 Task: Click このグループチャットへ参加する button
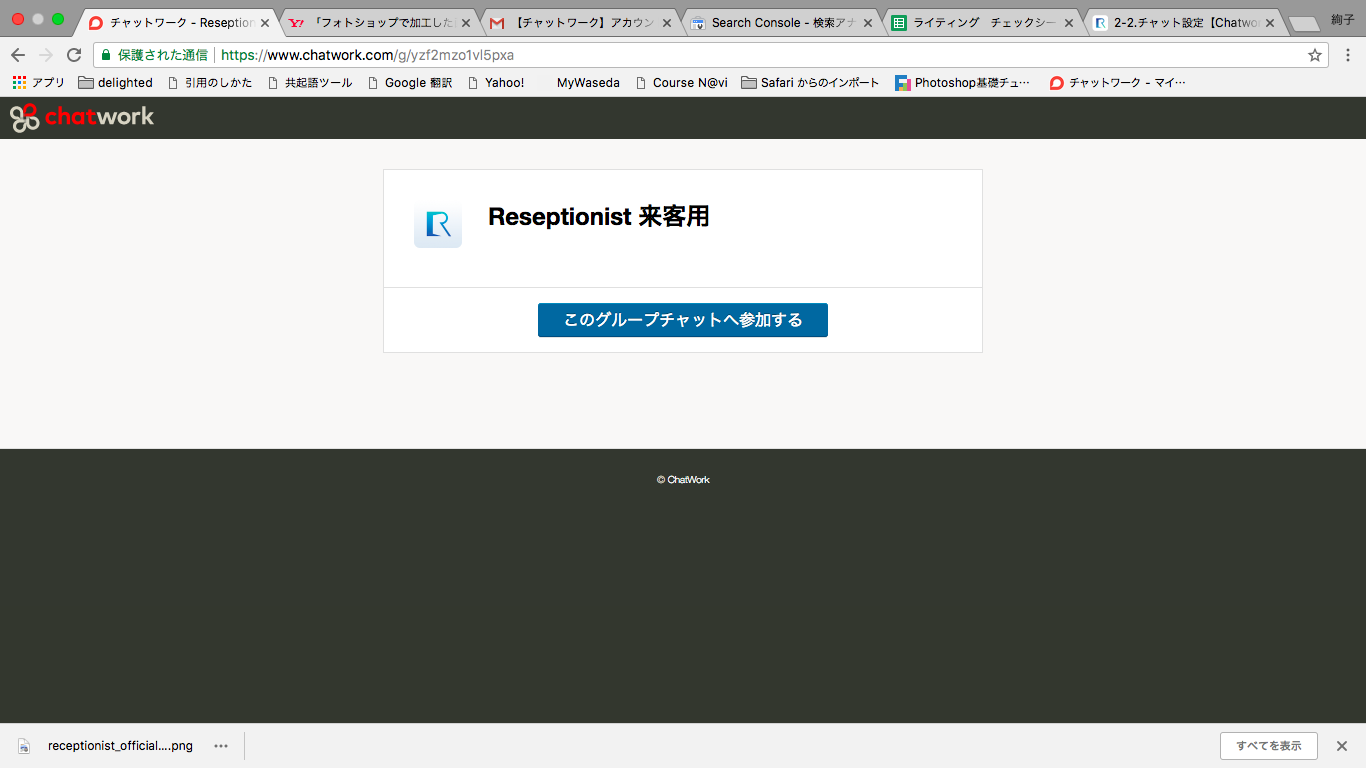pos(682,320)
